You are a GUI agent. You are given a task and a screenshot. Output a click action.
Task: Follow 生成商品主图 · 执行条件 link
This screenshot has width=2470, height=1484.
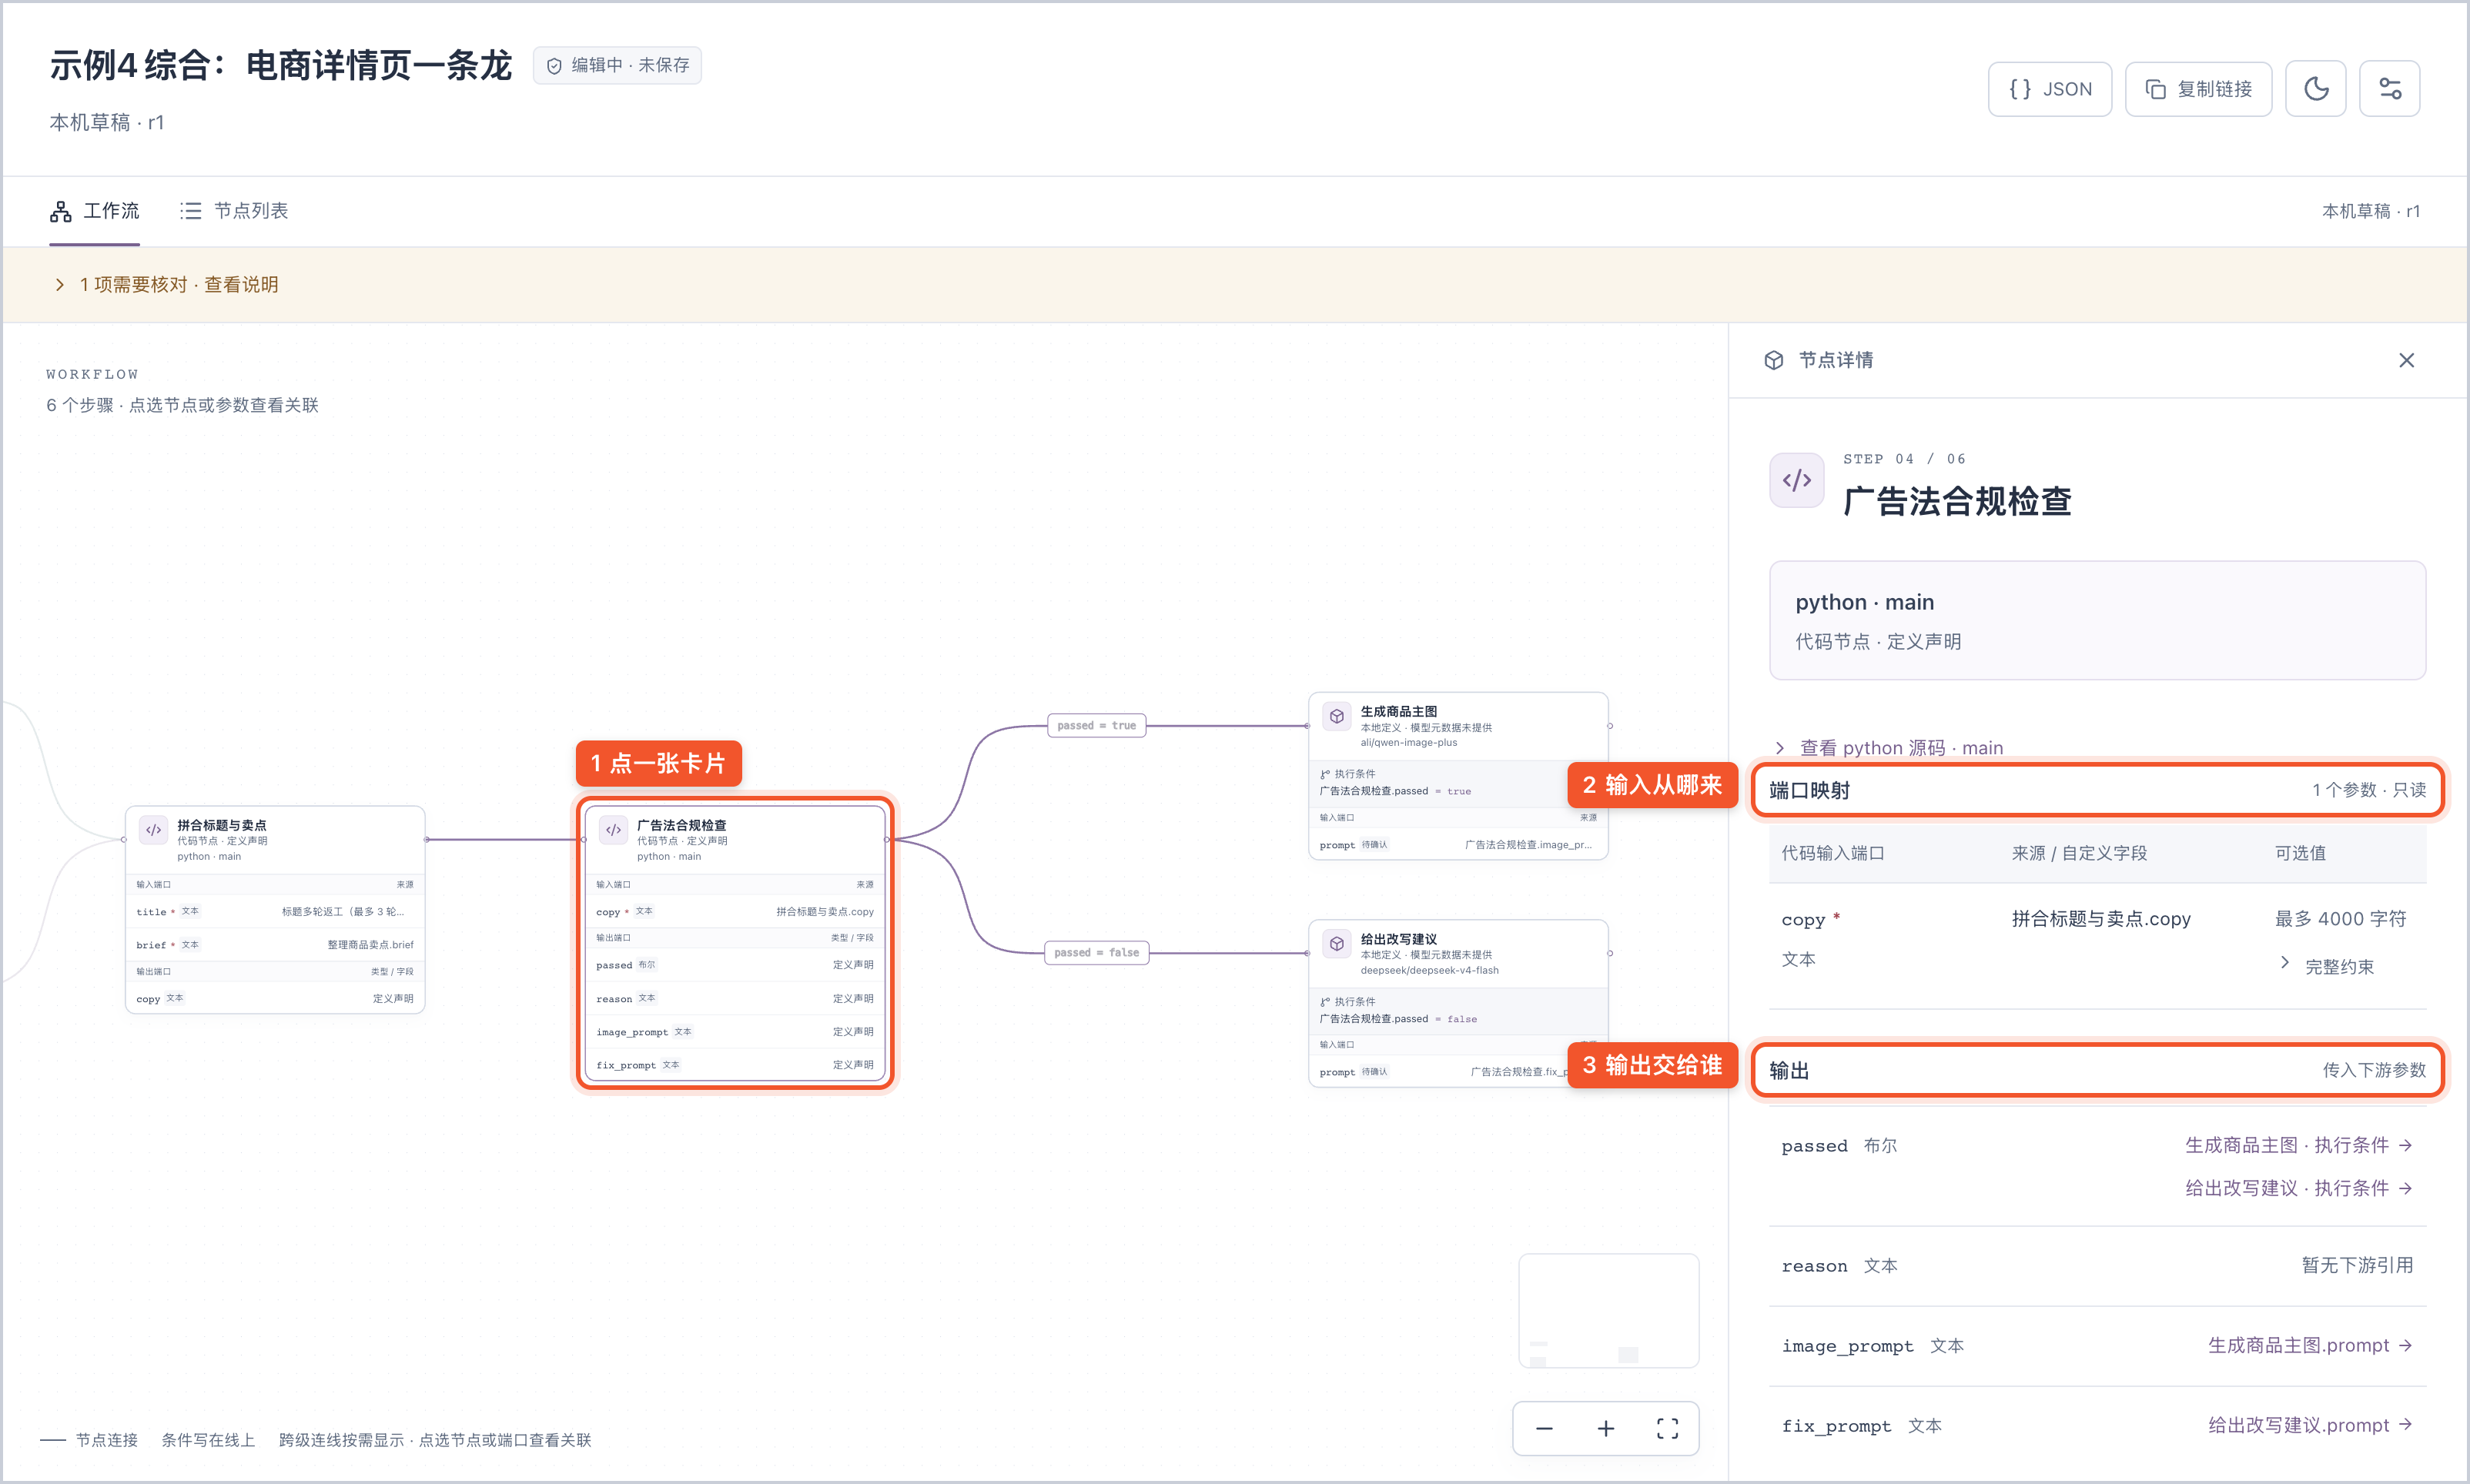click(2298, 1145)
